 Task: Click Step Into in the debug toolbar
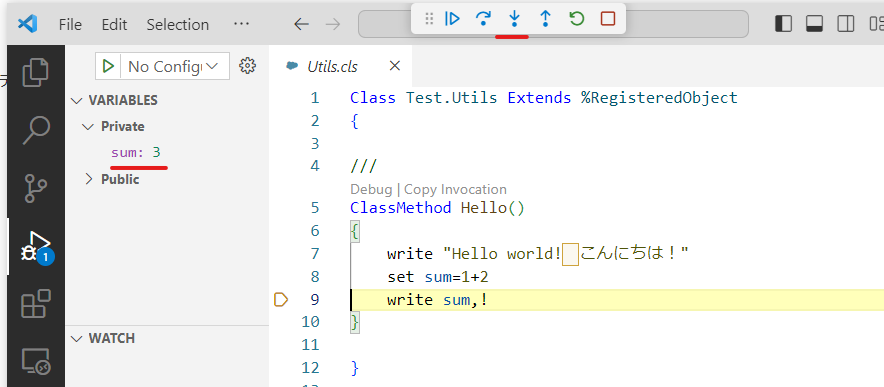514,19
